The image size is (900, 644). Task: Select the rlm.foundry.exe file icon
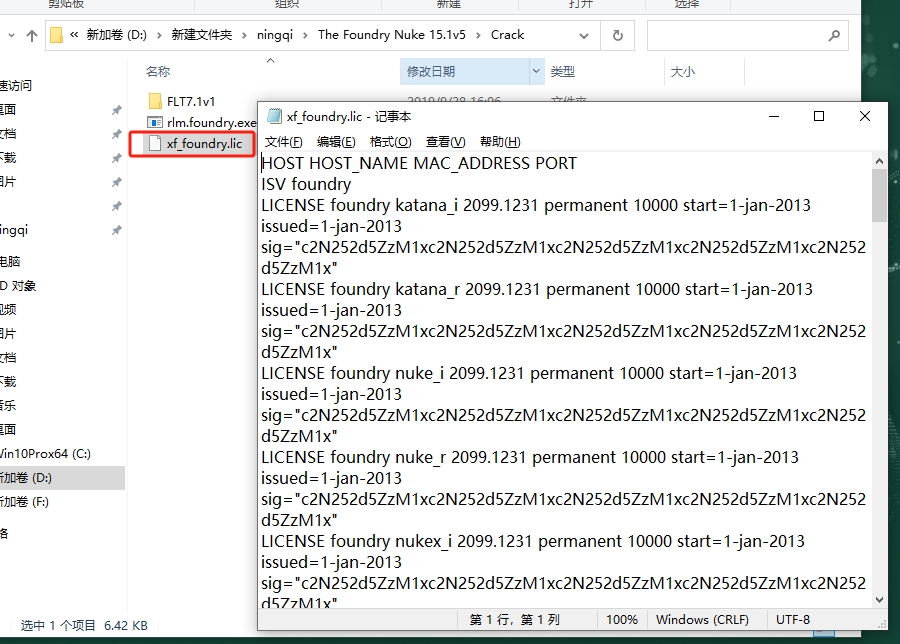coord(155,122)
